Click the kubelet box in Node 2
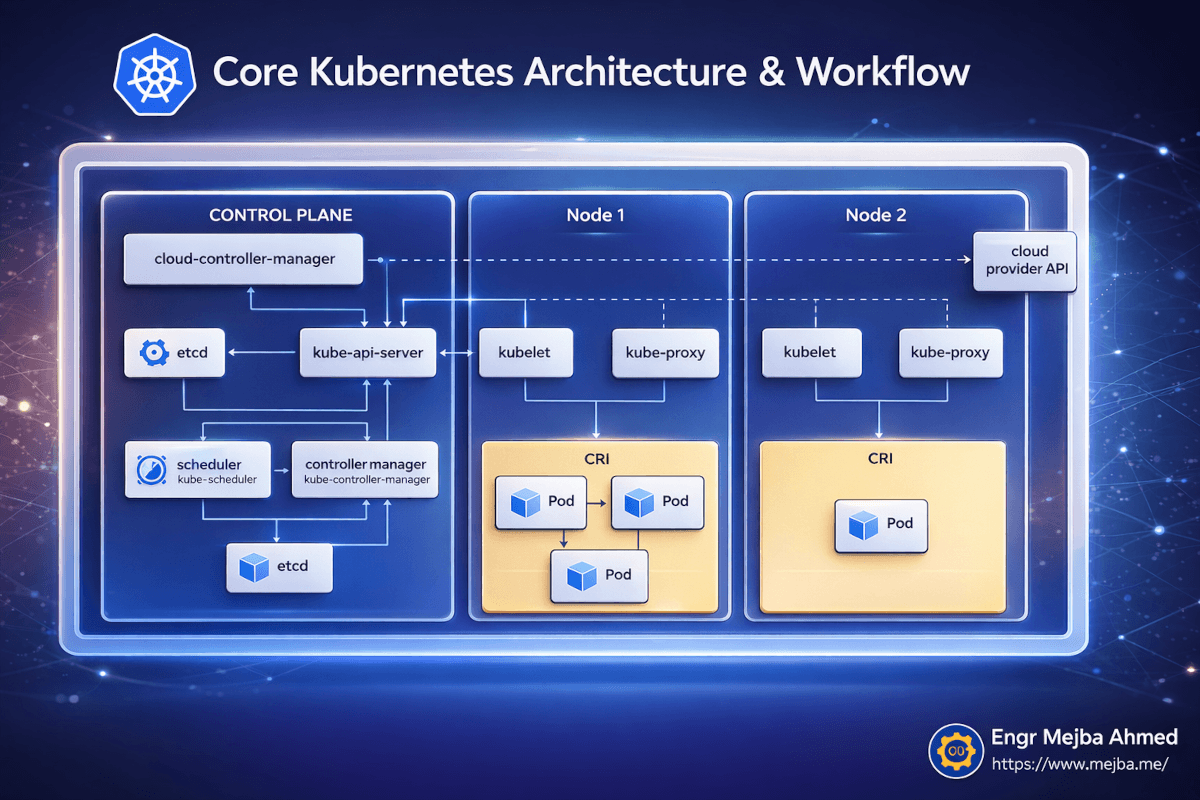 [x=809, y=353]
